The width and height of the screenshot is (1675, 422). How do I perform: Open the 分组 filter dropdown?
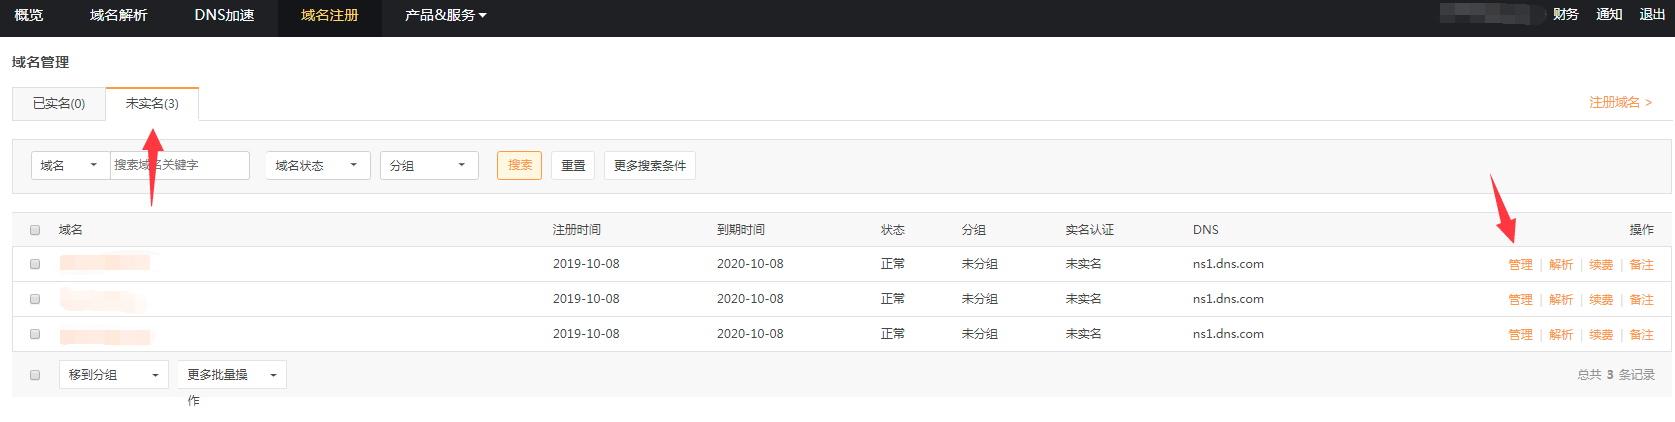[x=429, y=166]
